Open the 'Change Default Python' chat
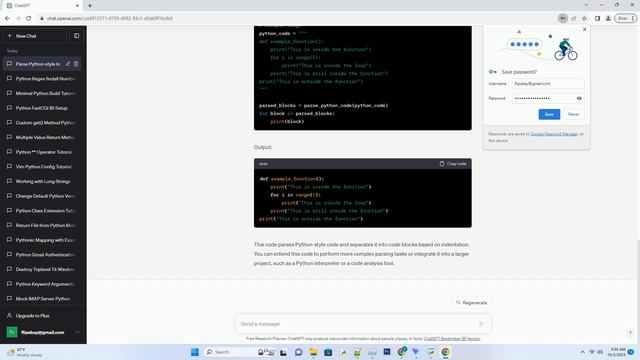Viewport: 640px width, 360px height. pos(42,196)
